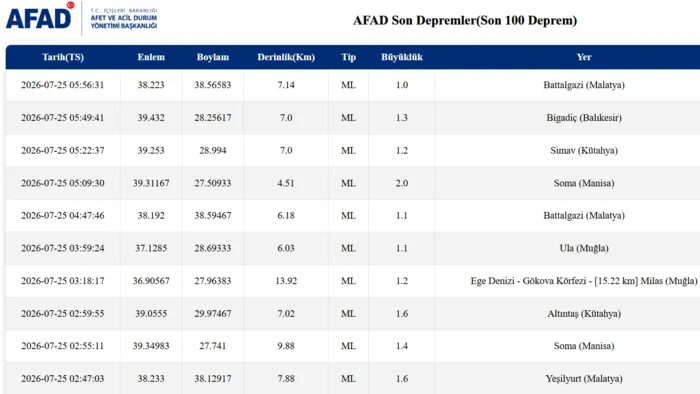Viewport: 700px width, 394px height.
Task: Click depth value 7.02
Action: coord(286,314)
